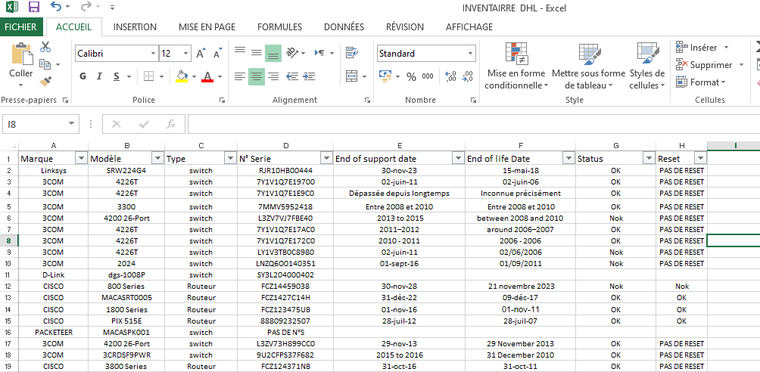Screen dimensions: 760x372
Task: Click the percent style icon
Action: click(412, 77)
